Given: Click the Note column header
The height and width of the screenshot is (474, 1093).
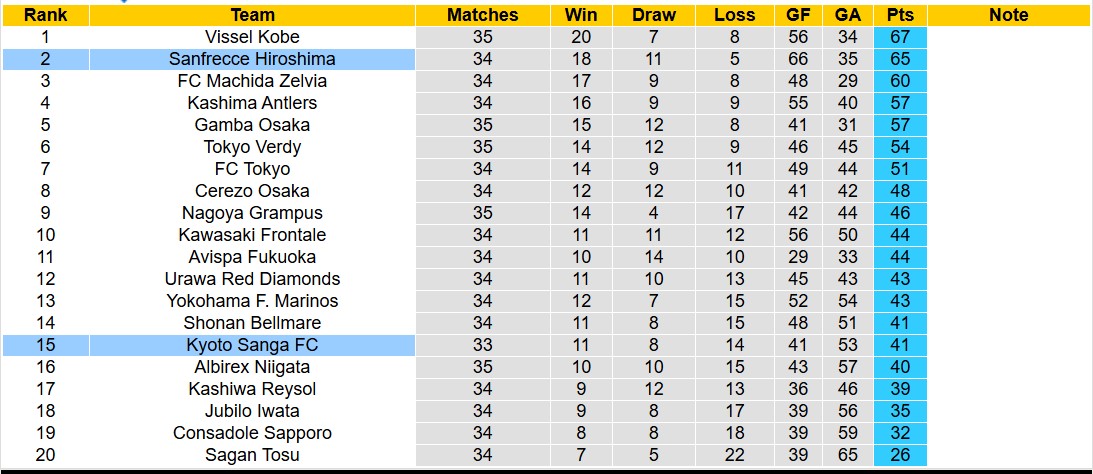Looking at the screenshot, I should coord(1008,15).
